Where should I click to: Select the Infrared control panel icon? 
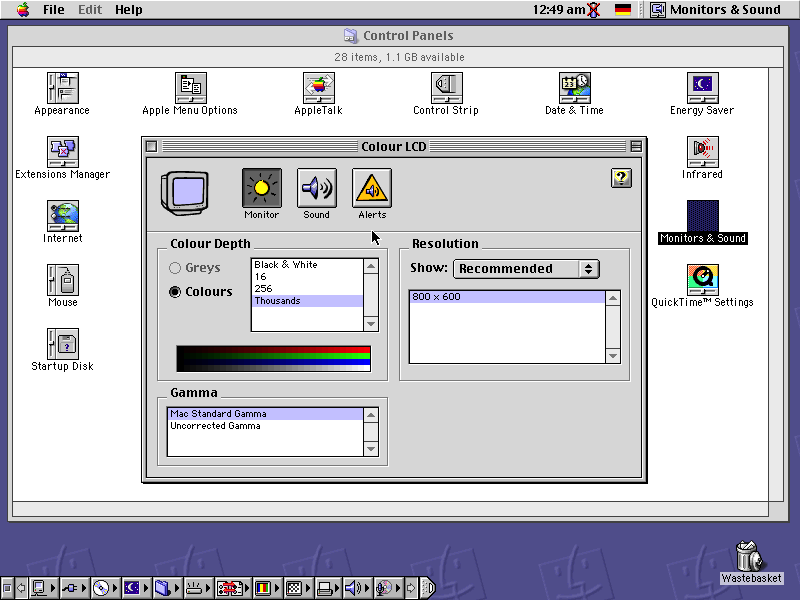[703, 152]
